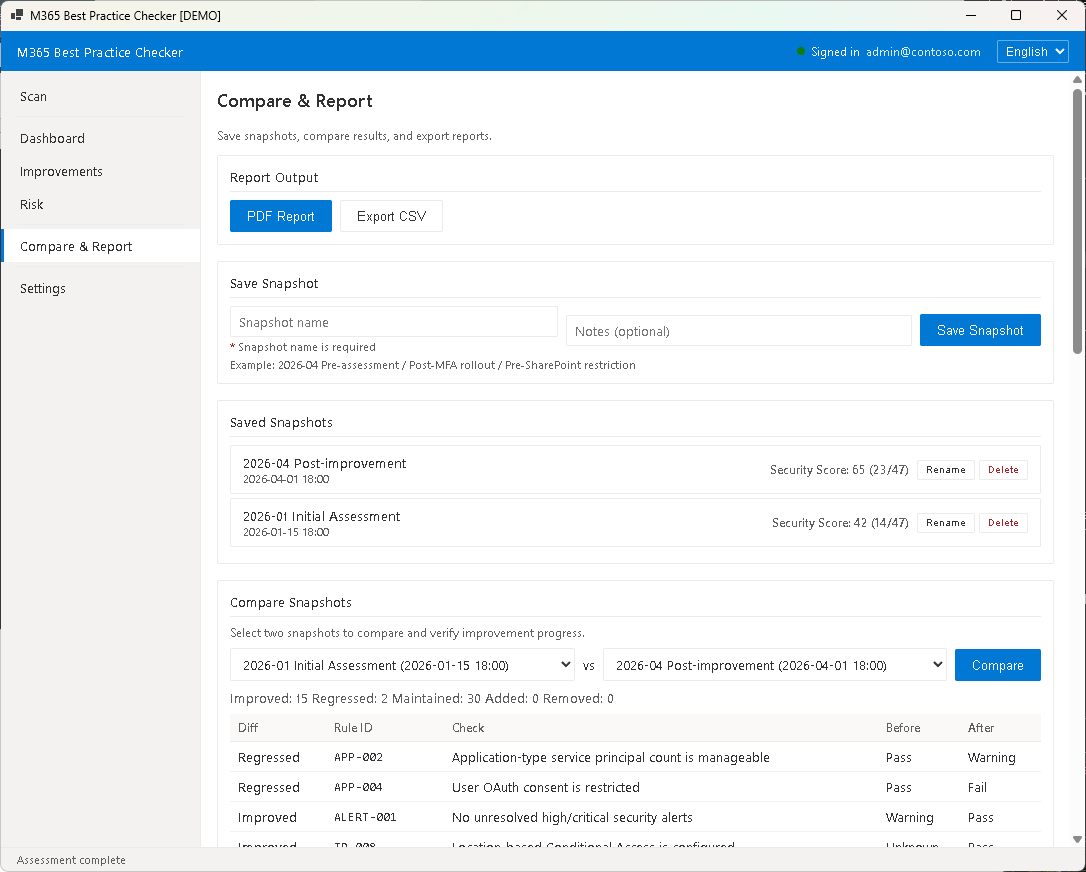Click the Save Snapshot button
Viewport: 1086px width, 872px height.
(x=979, y=330)
